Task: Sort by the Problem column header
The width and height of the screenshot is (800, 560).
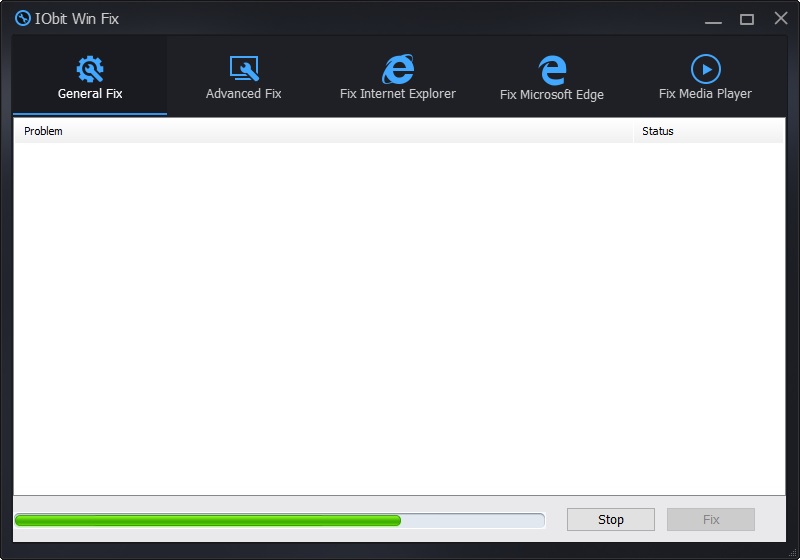Action: pos(323,131)
